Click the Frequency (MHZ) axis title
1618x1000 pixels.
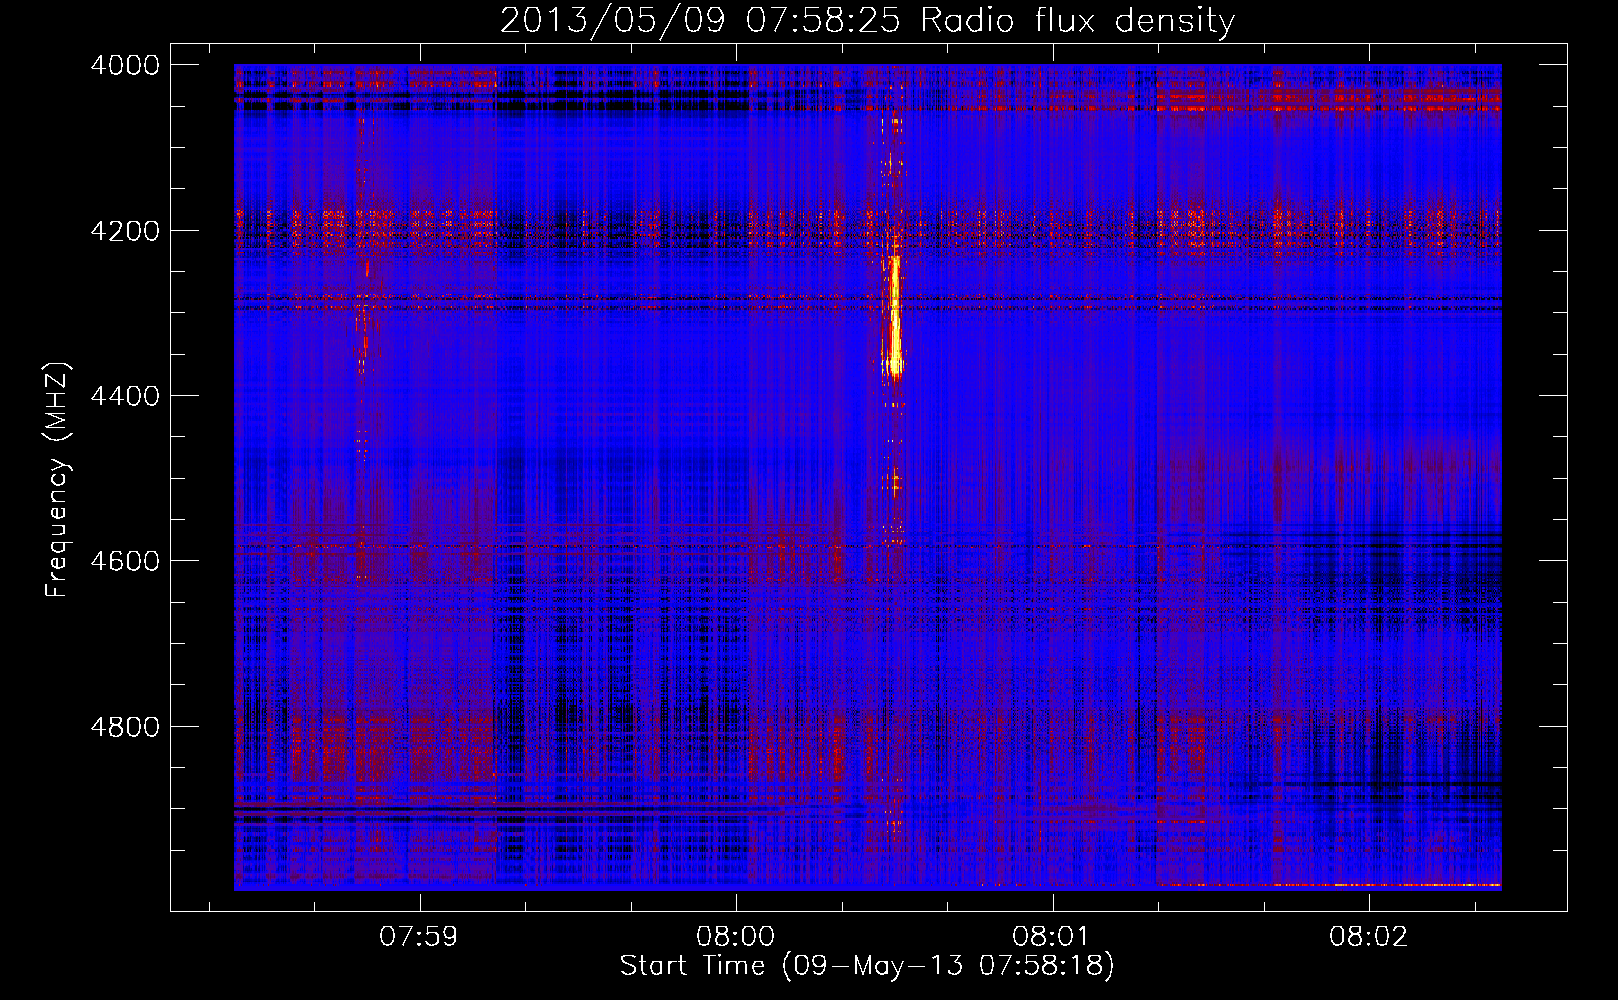58,479
